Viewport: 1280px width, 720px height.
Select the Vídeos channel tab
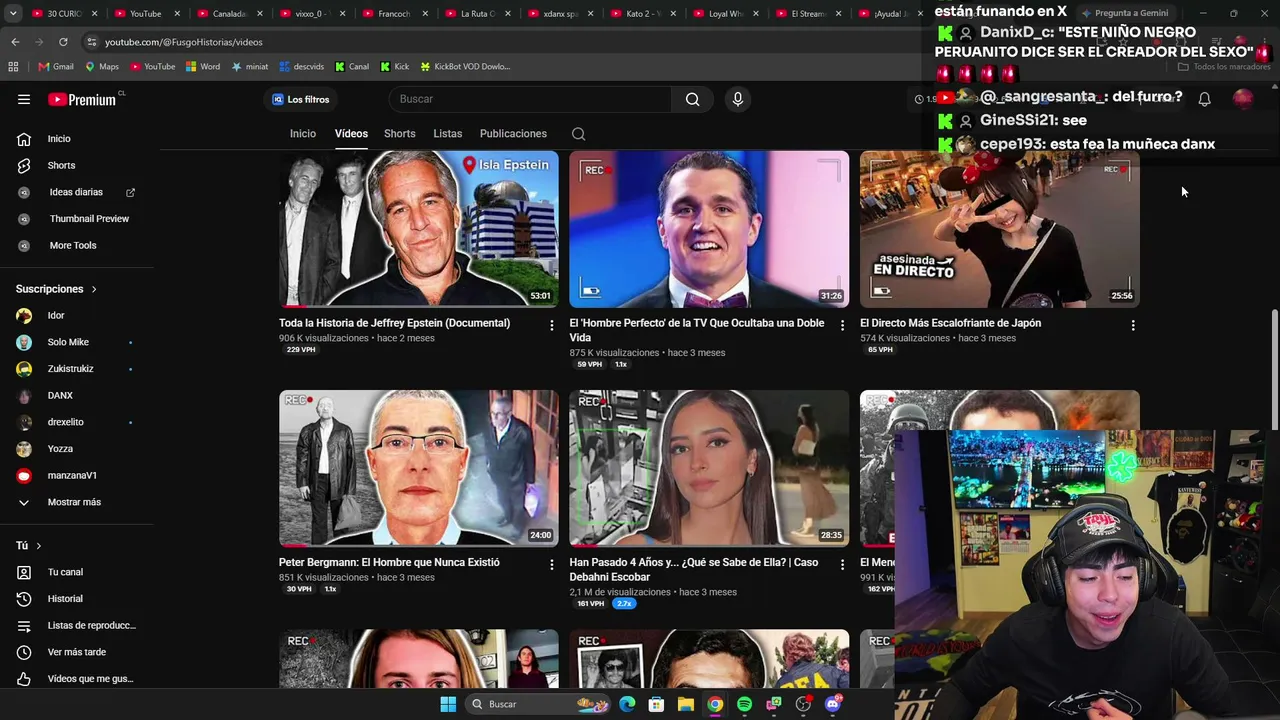[351, 134]
